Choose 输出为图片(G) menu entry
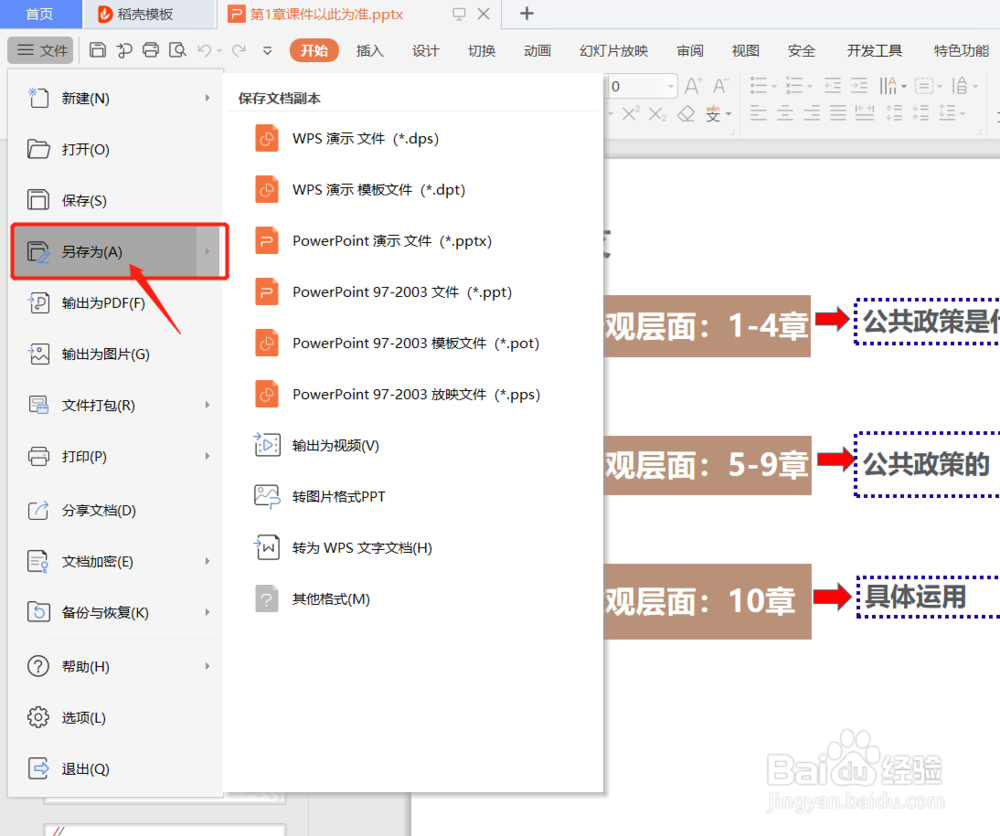This screenshot has width=1000, height=836. point(117,354)
